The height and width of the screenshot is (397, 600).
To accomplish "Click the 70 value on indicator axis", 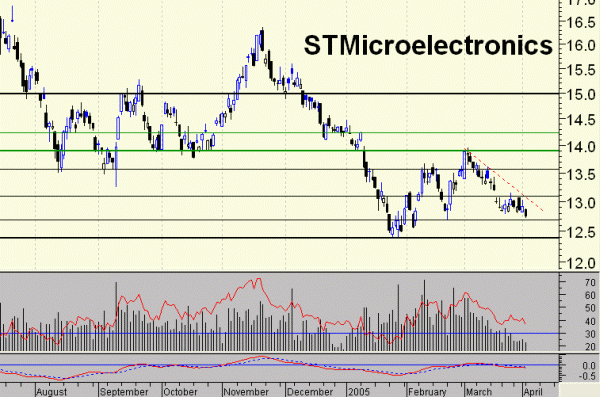I will click(590, 283).
